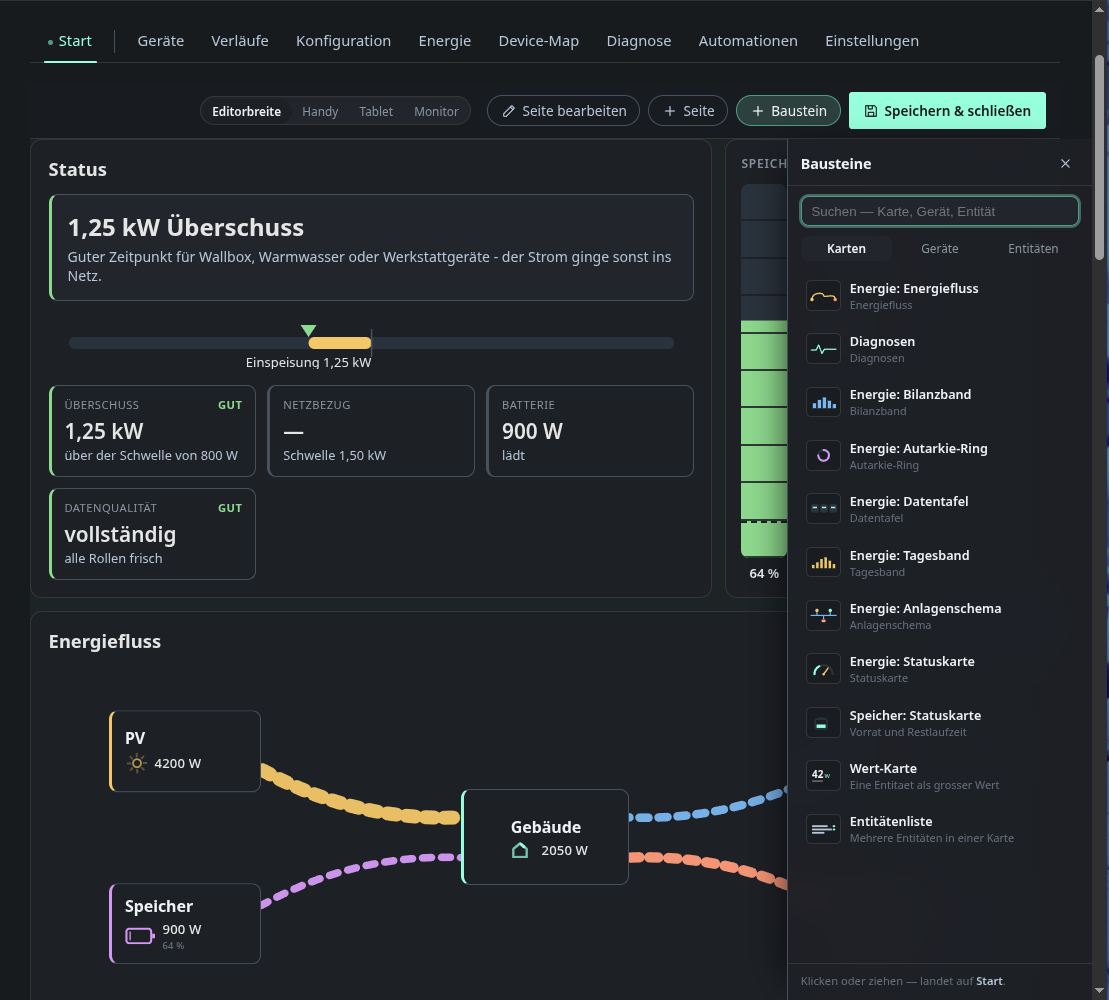Click the Diagnosen pulse icon
1109x1000 pixels.
(823, 349)
